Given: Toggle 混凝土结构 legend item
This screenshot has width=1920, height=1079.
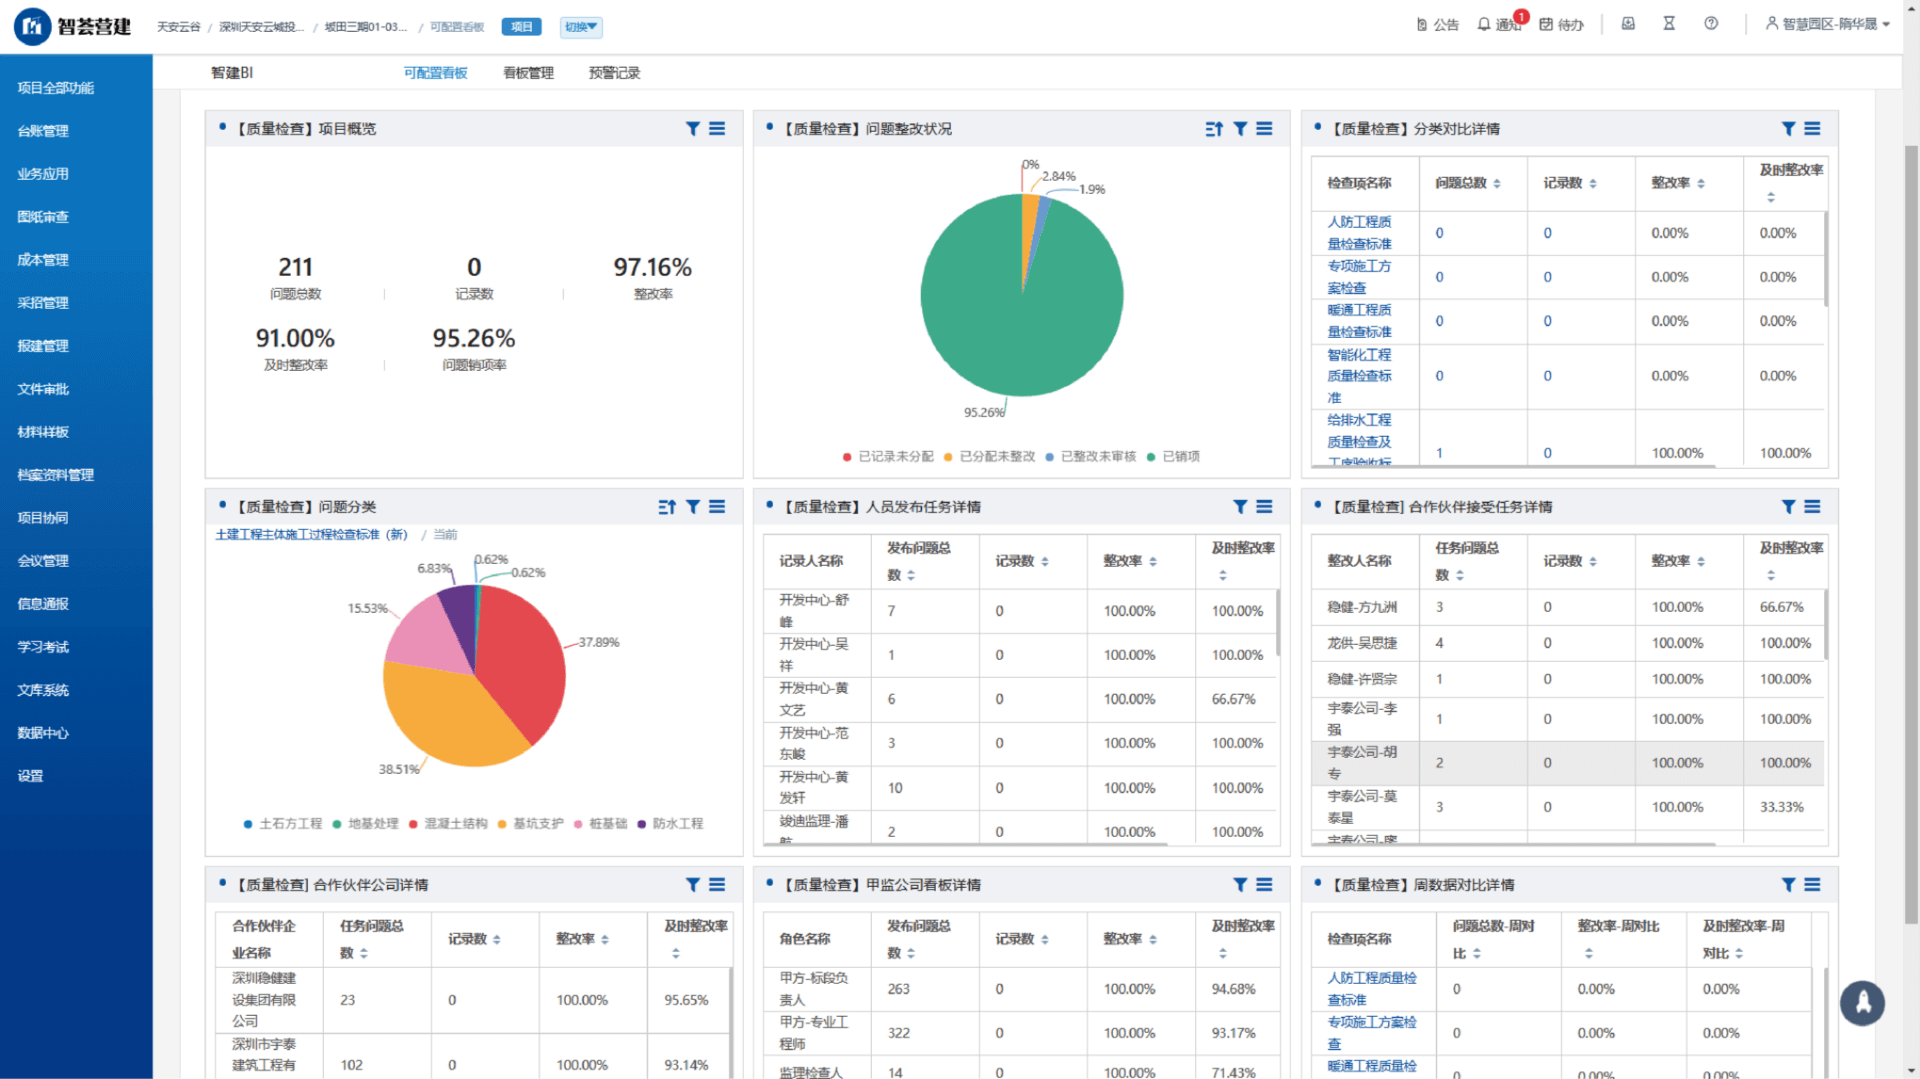Looking at the screenshot, I should [448, 824].
